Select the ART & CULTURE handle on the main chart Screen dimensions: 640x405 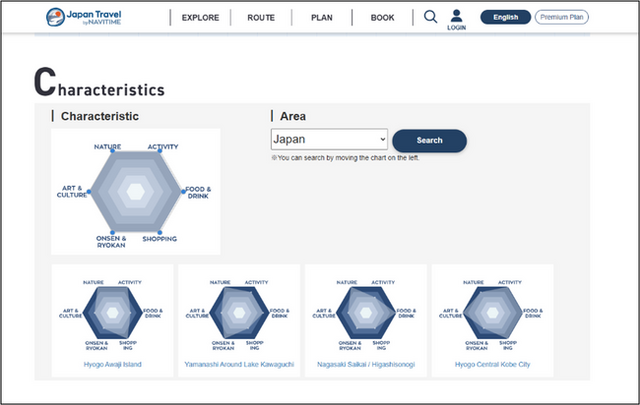(x=89, y=191)
